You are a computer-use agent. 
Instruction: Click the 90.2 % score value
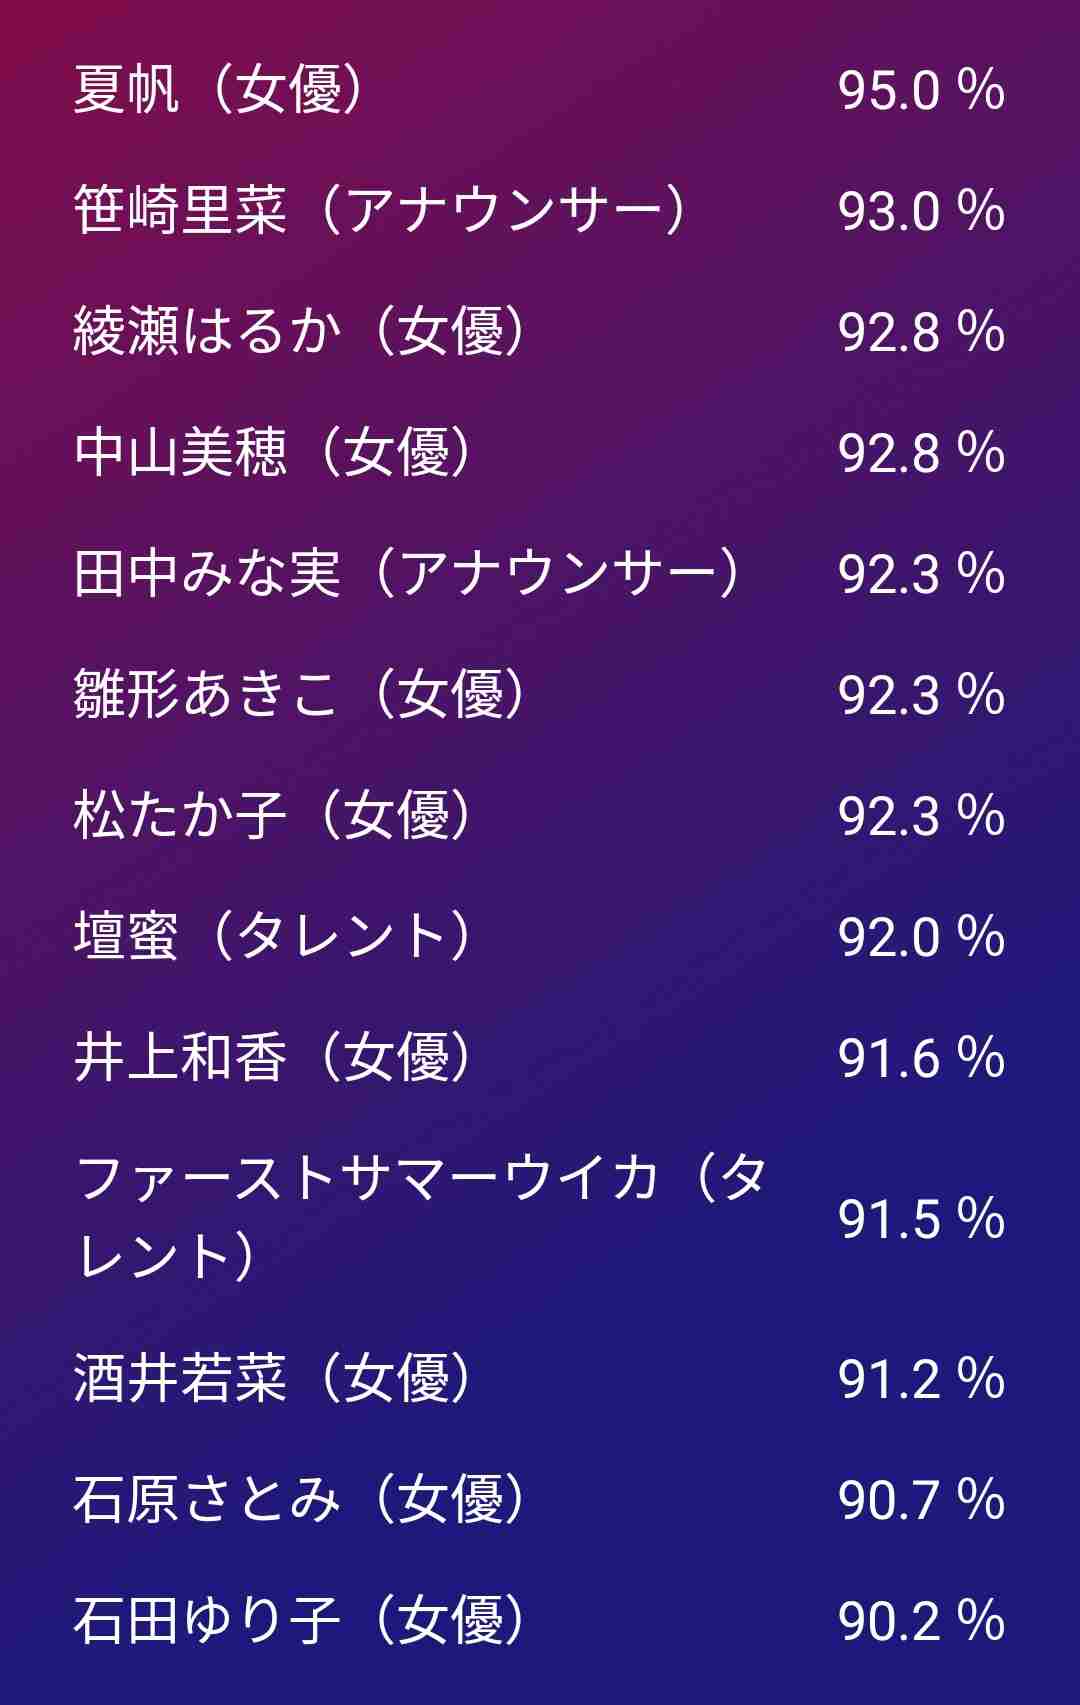pyautogui.click(x=921, y=1621)
